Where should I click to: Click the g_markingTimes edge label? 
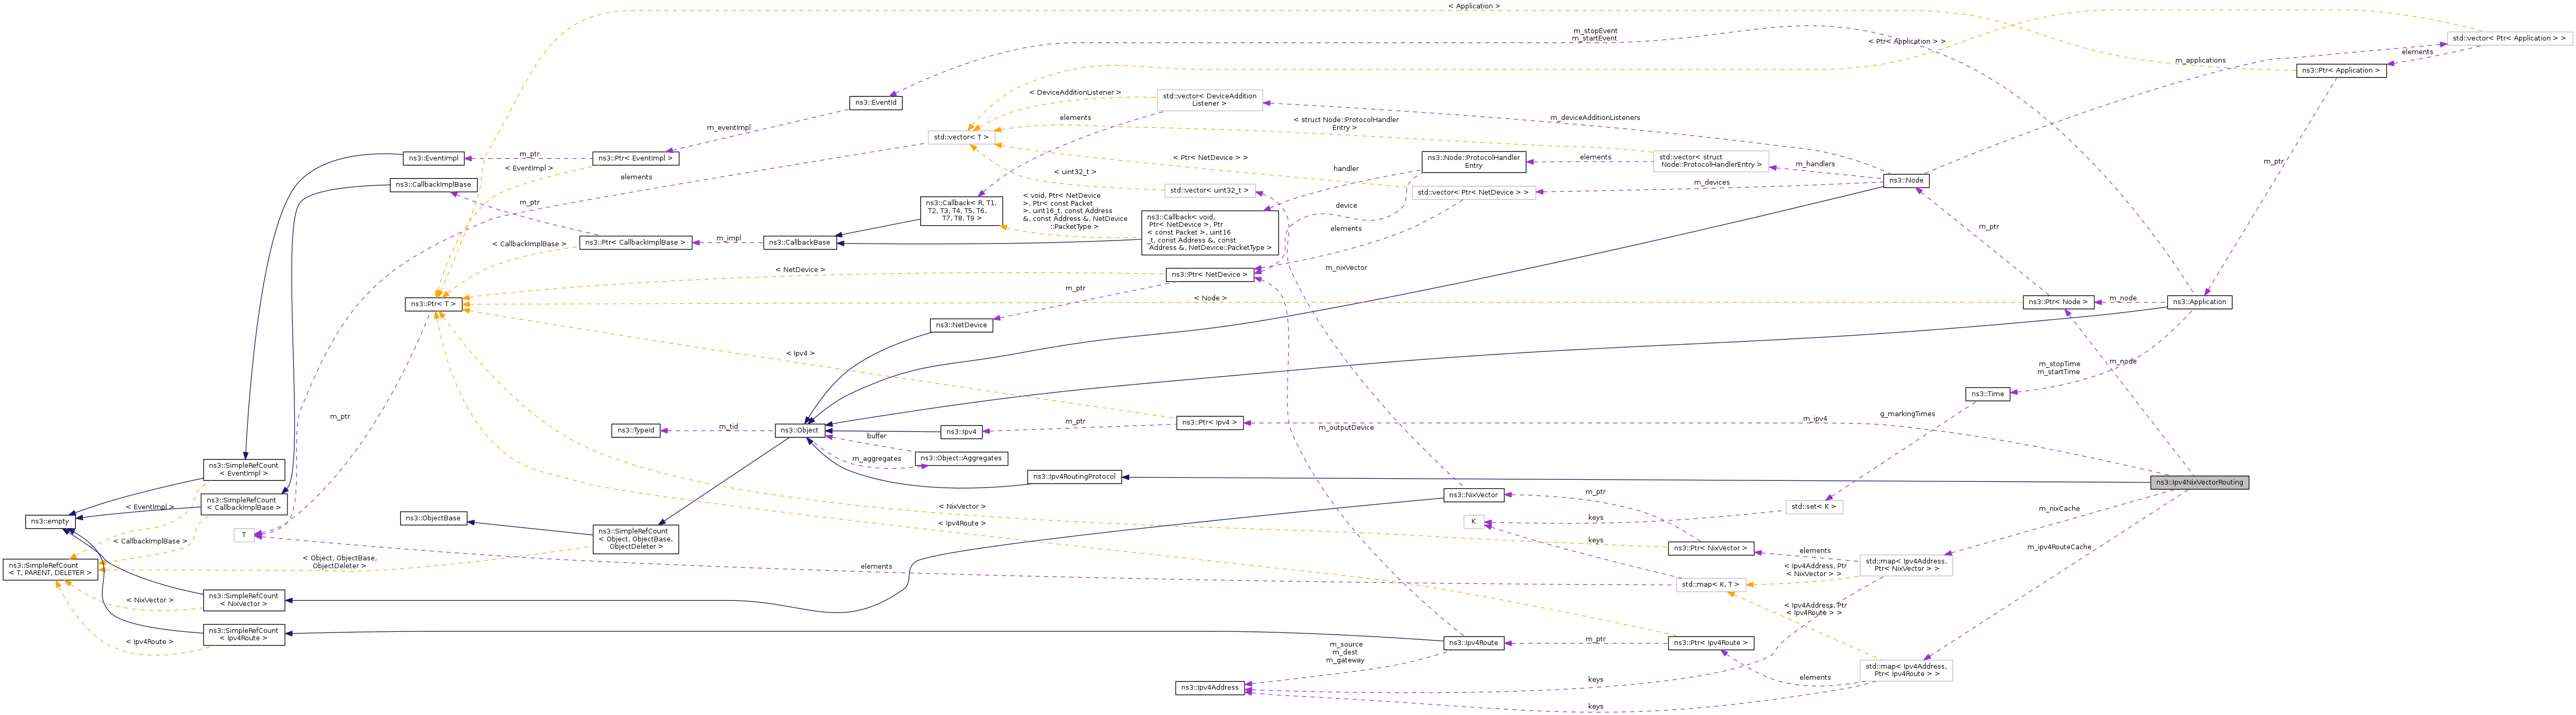1907,413
